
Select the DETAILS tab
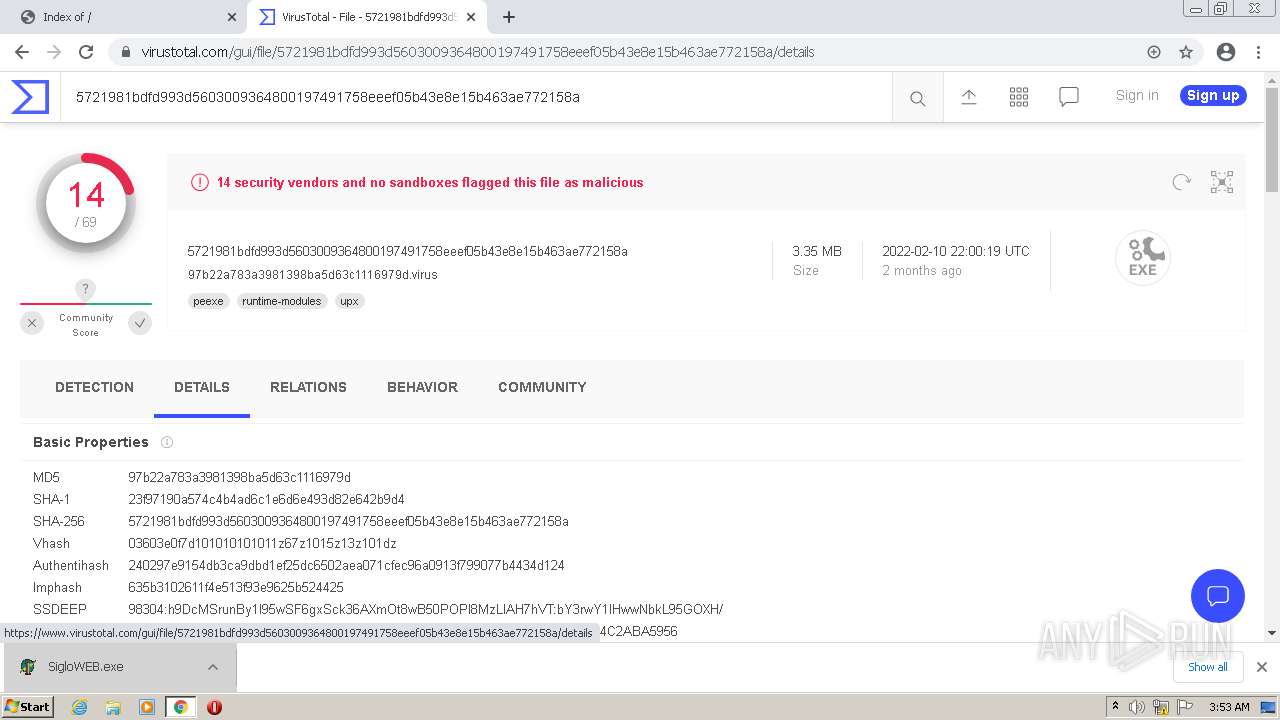click(202, 387)
